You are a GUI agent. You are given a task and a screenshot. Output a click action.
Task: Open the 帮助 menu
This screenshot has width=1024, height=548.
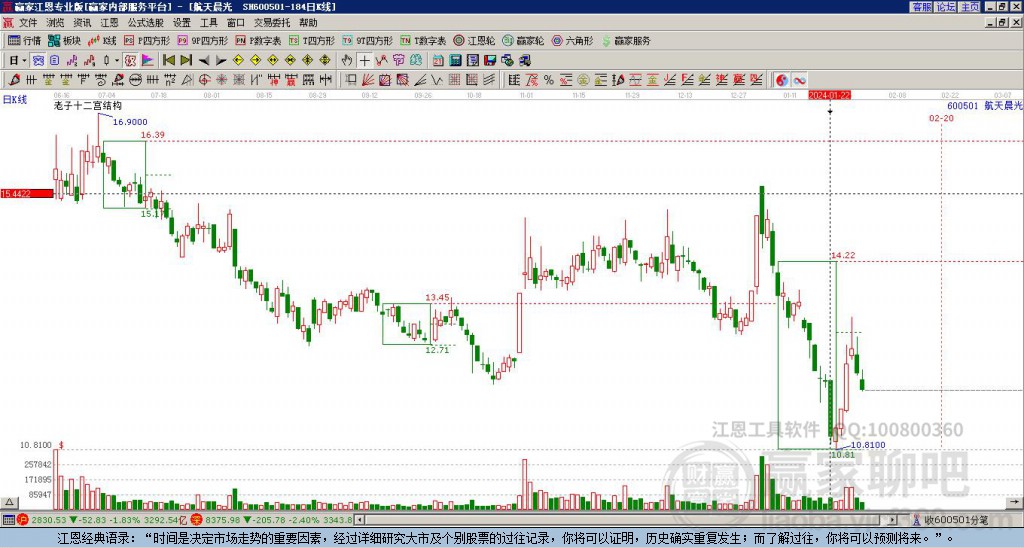308,23
